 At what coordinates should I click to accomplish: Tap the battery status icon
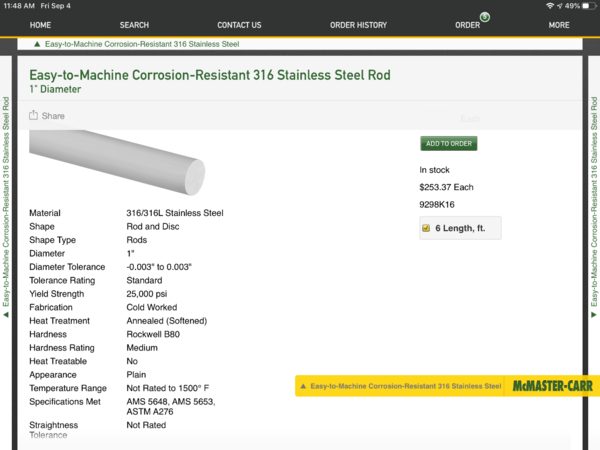point(589,6)
